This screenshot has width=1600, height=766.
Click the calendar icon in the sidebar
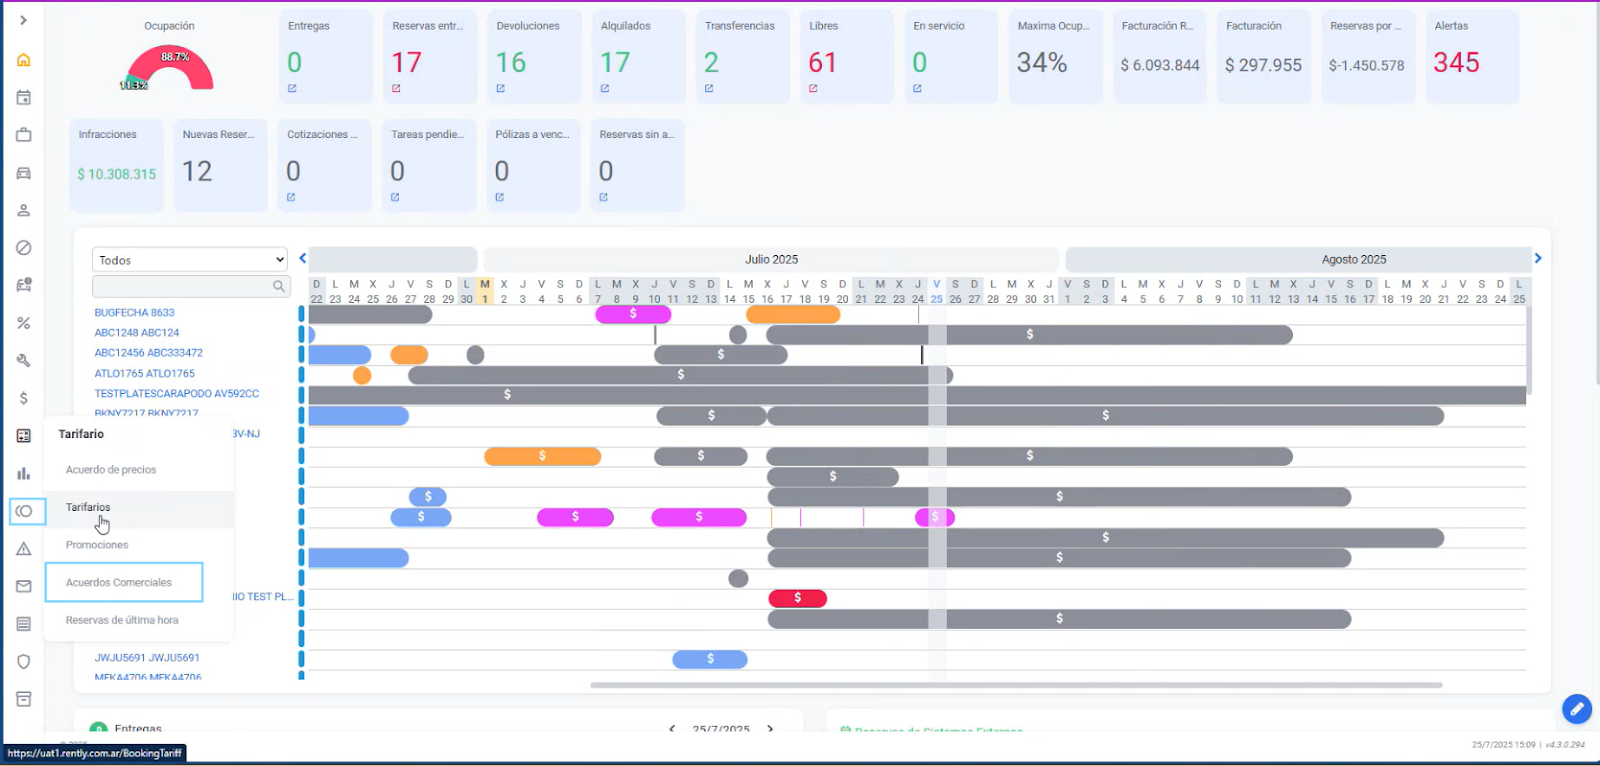click(x=24, y=98)
